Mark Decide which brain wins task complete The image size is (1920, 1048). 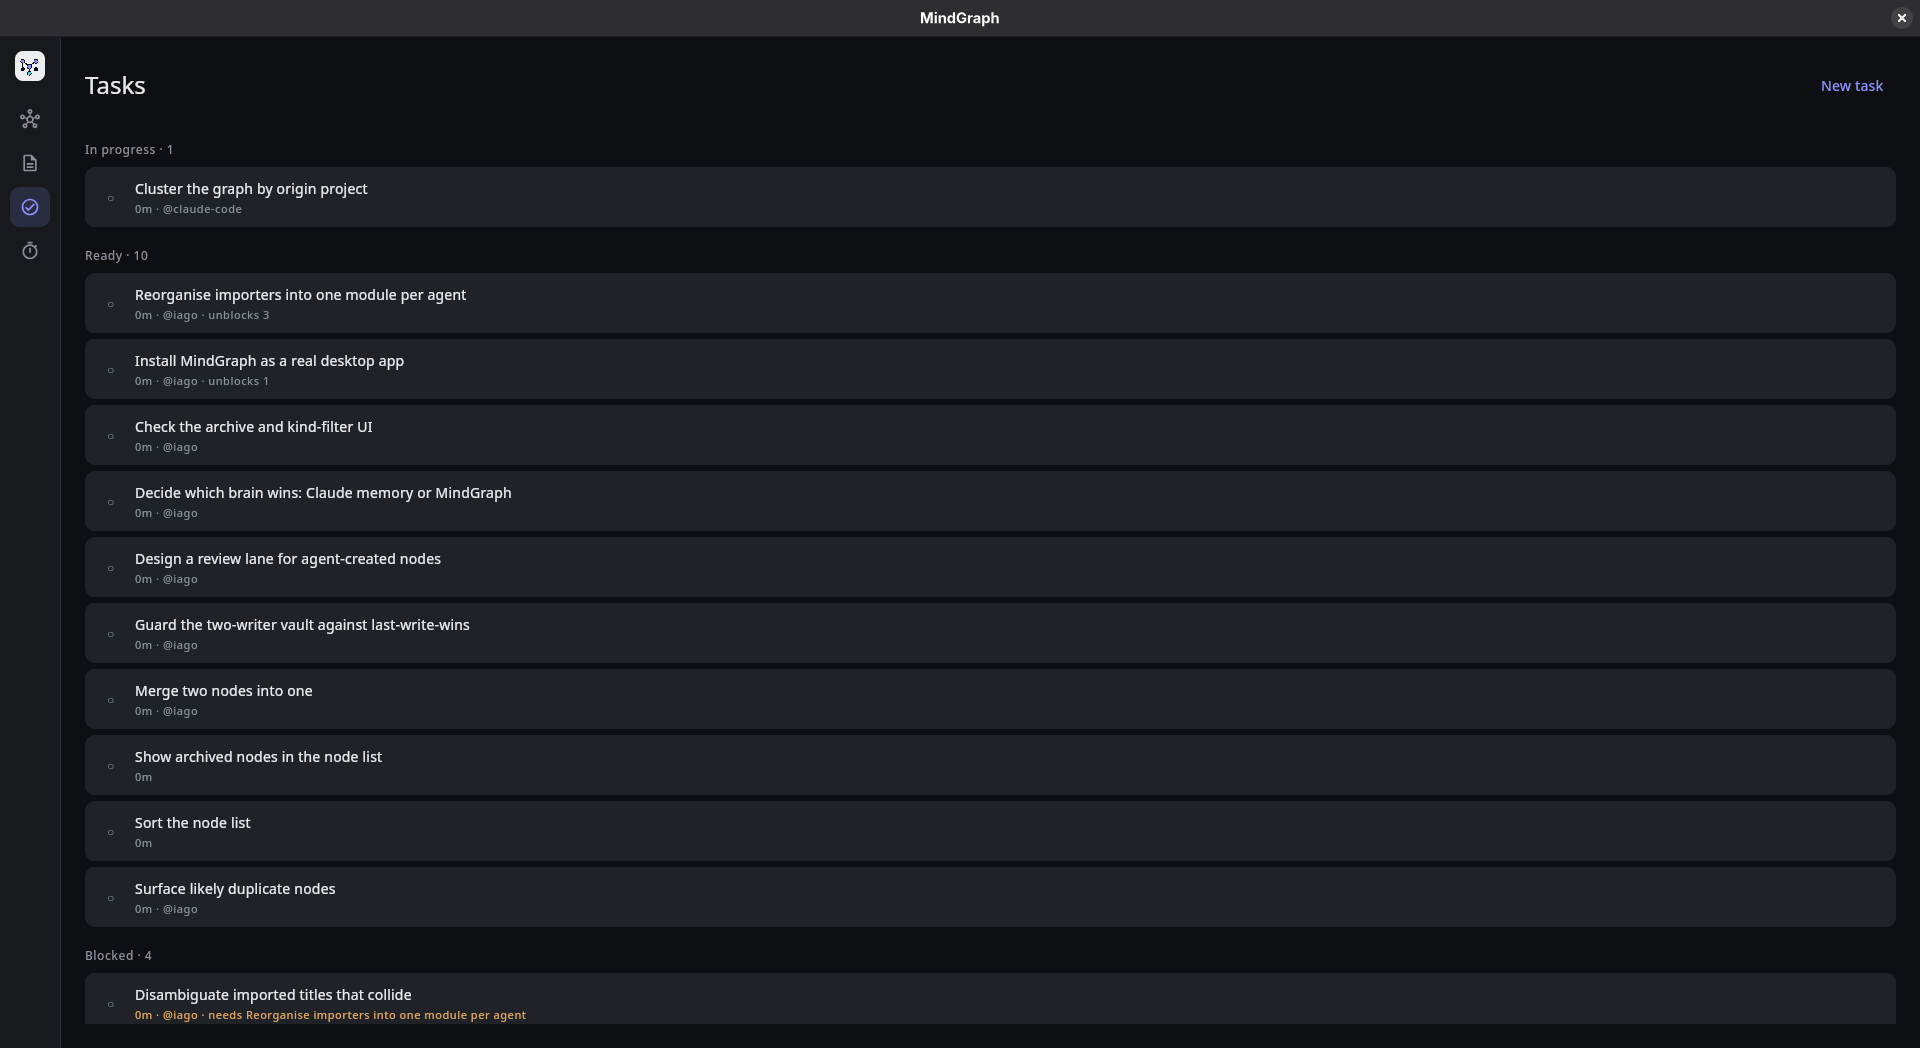pos(111,502)
